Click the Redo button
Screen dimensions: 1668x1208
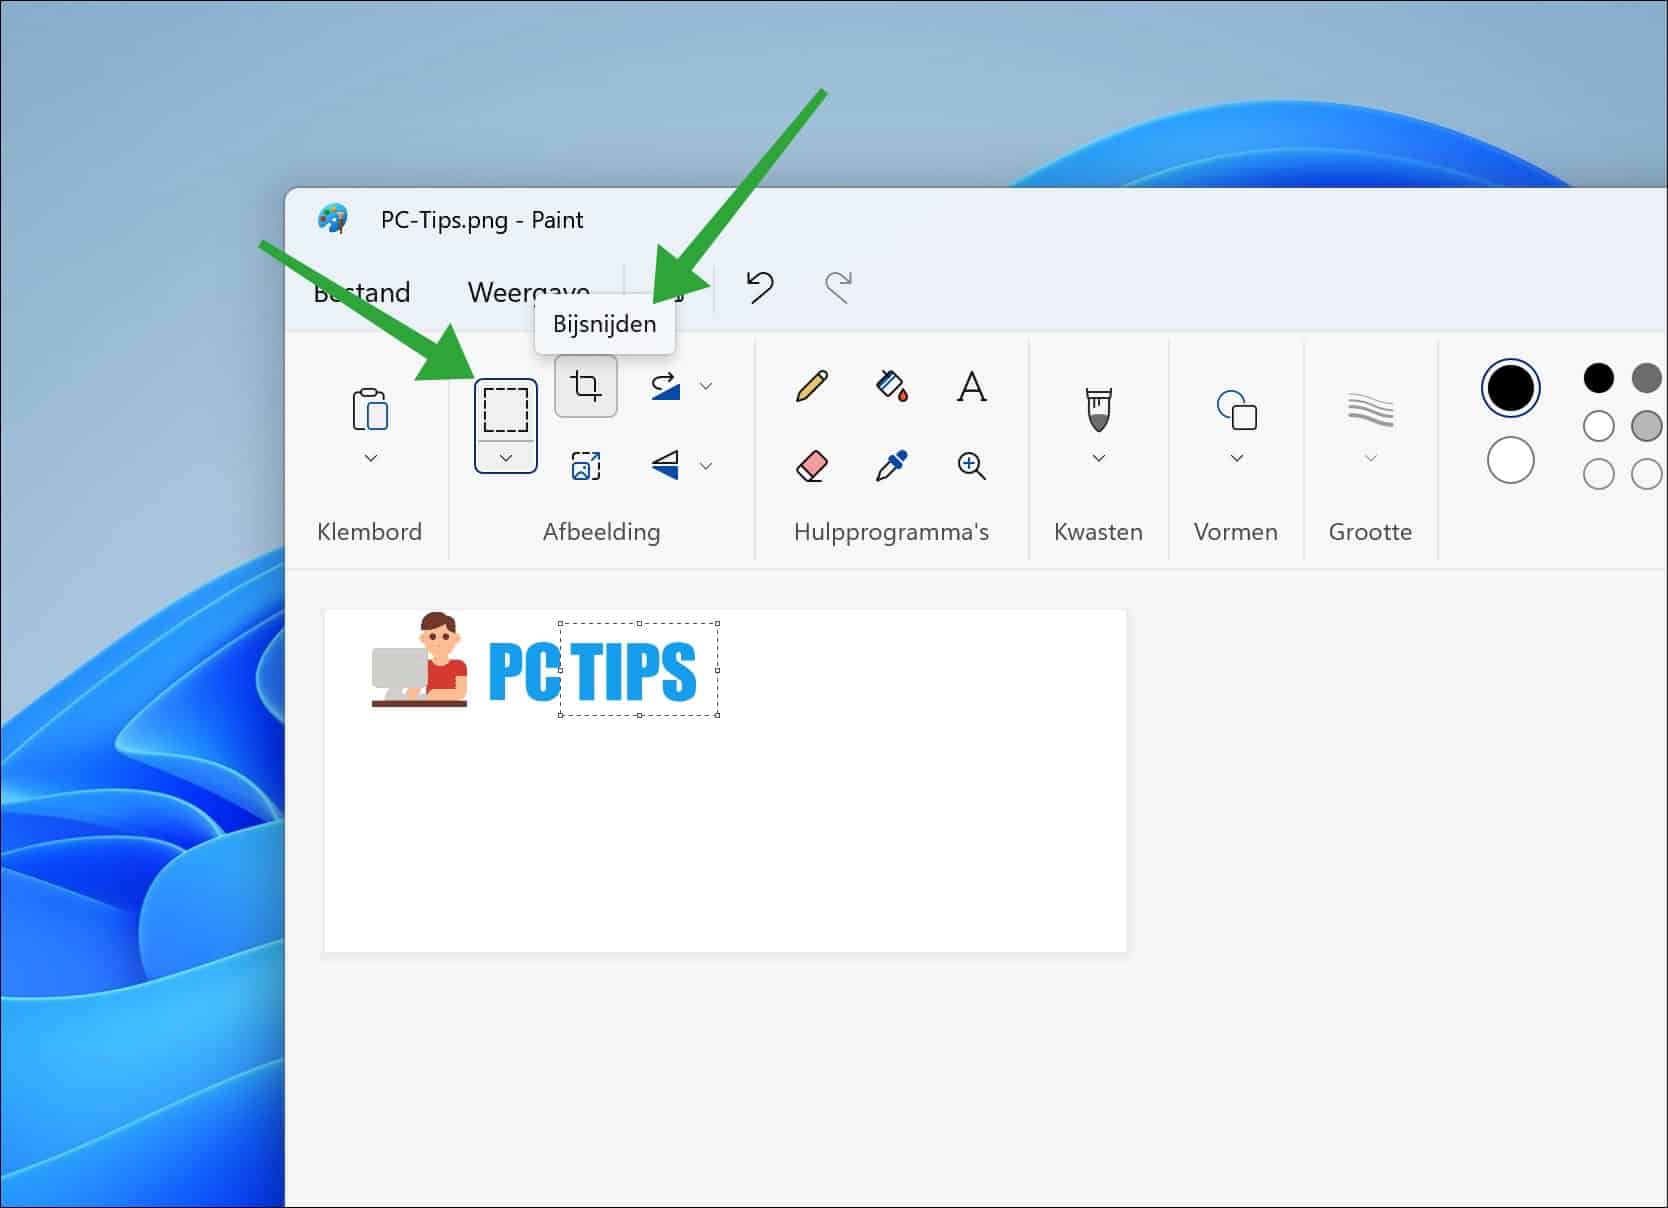(838, 288)
